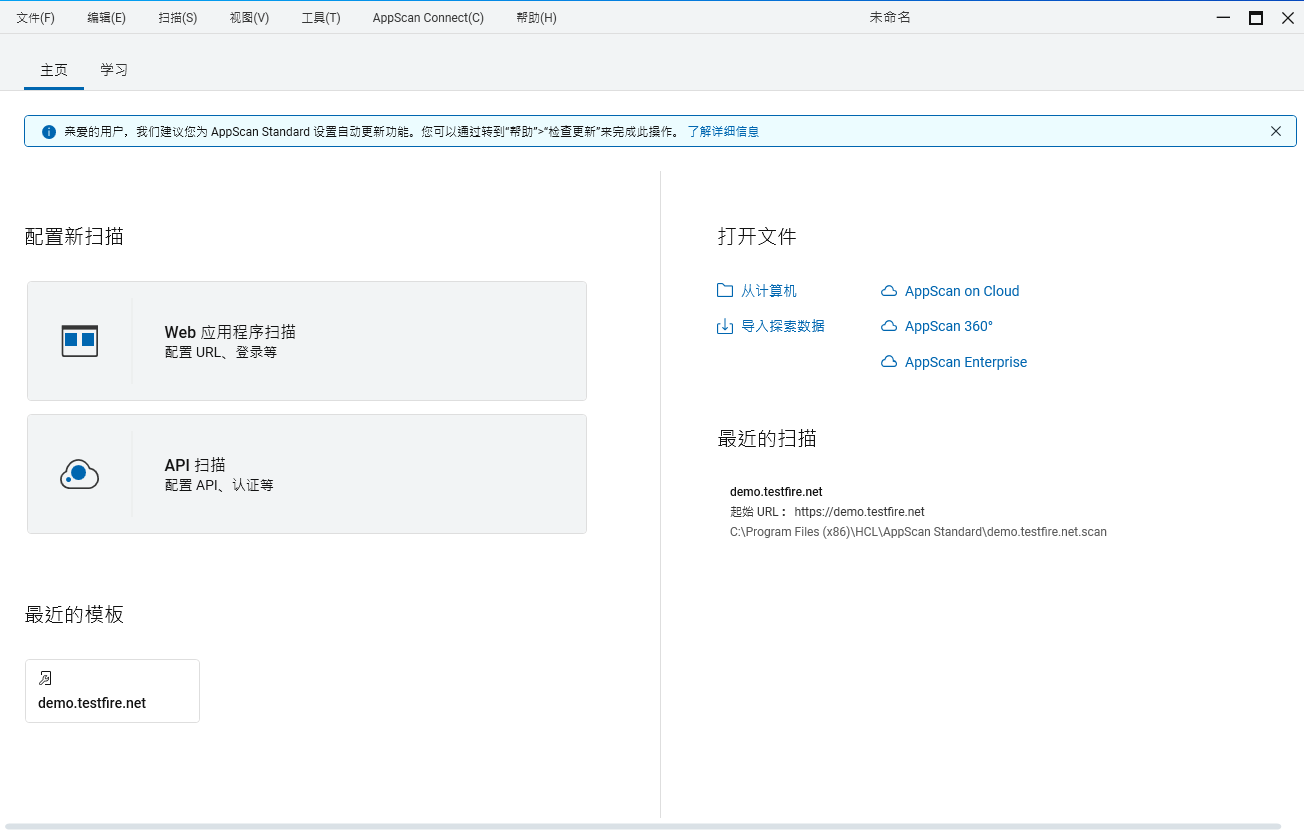This screenshot has height=835, width=1304.
Task: Click the template icon above demo.testfire.net
Action: (45, 678)
